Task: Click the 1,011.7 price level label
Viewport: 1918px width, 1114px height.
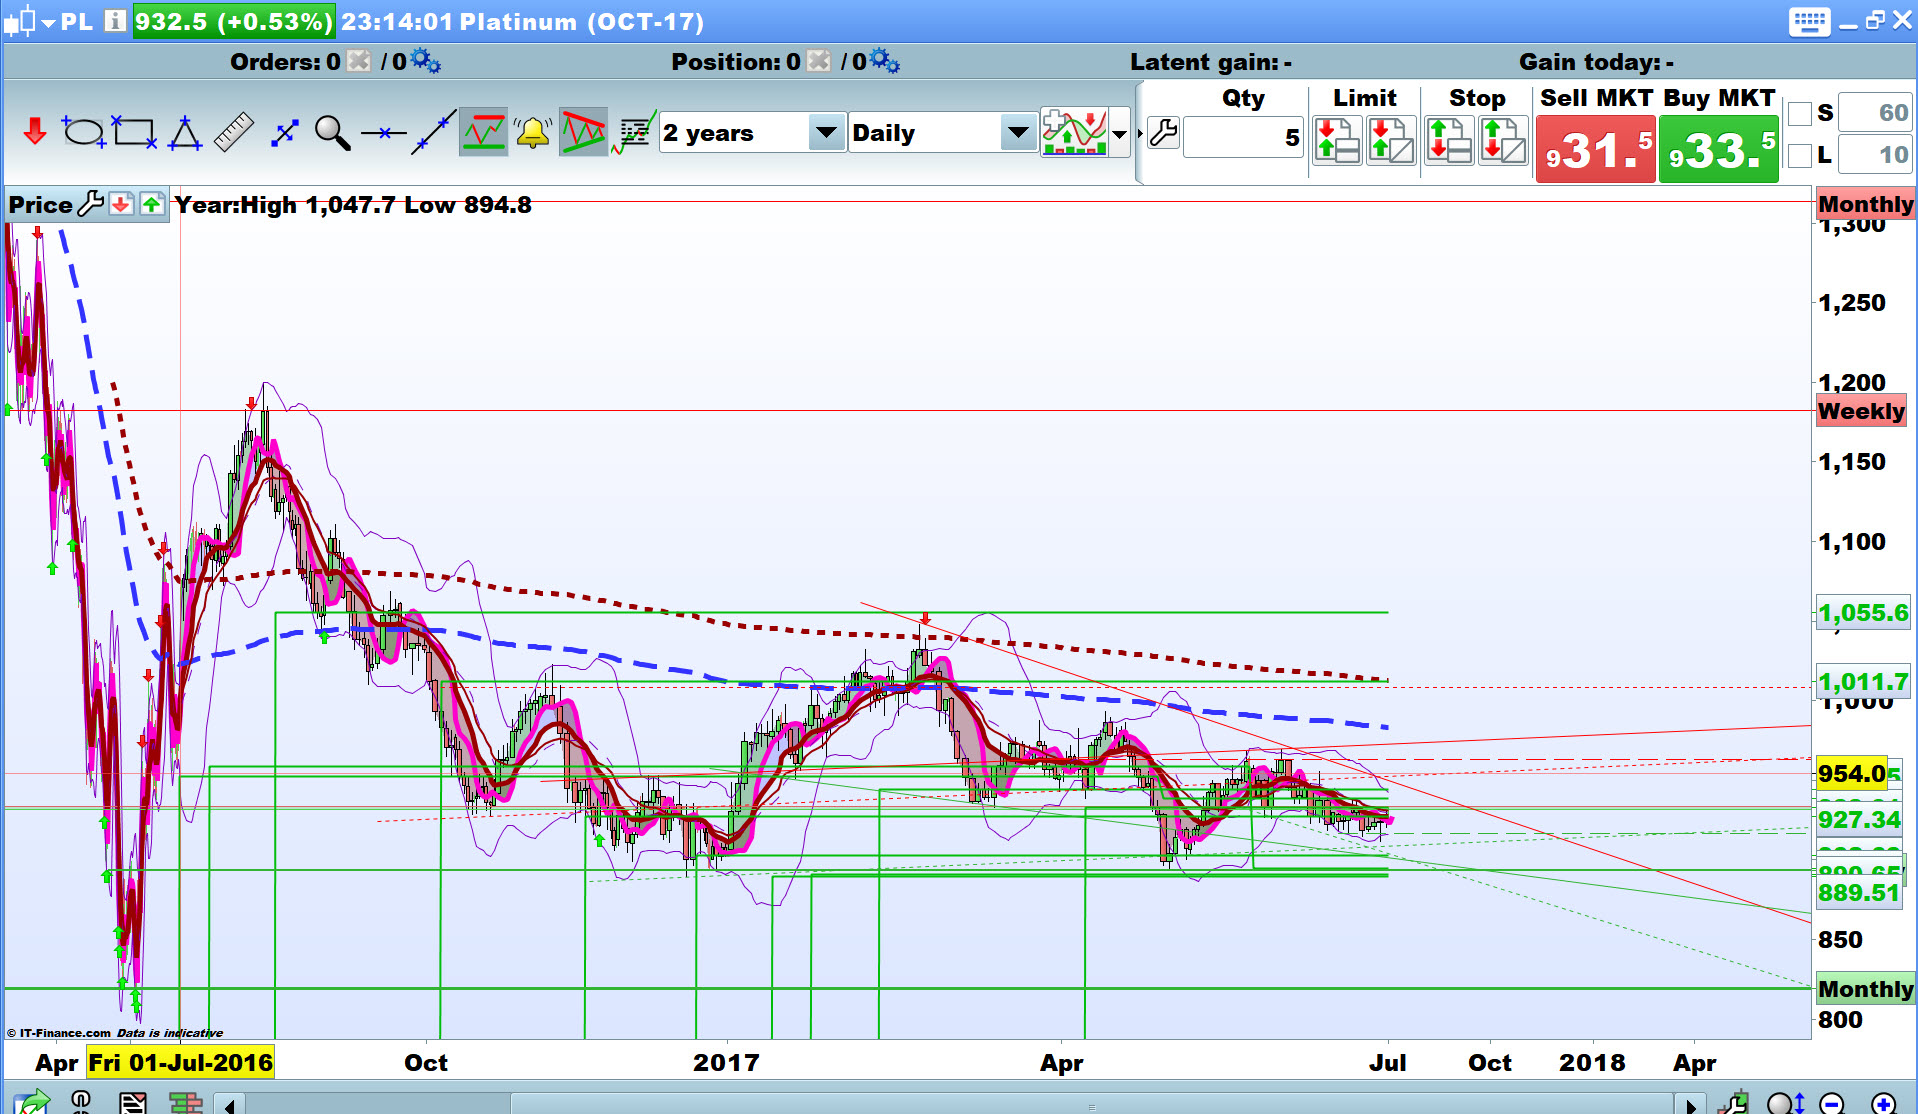Action: click(x=1863, y=683)
